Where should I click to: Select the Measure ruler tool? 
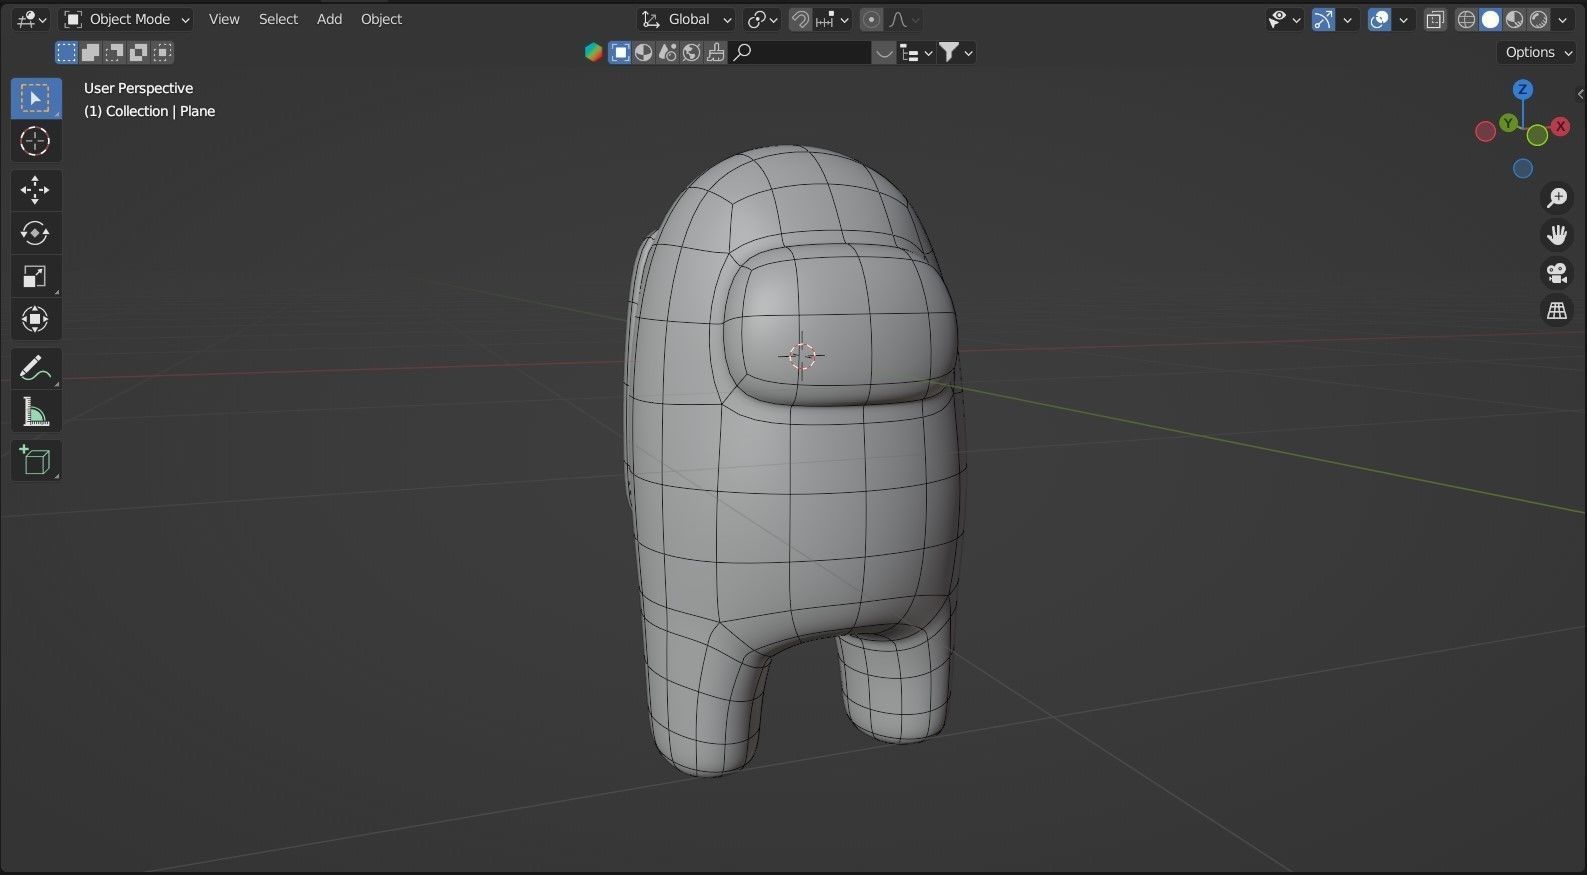35,412
